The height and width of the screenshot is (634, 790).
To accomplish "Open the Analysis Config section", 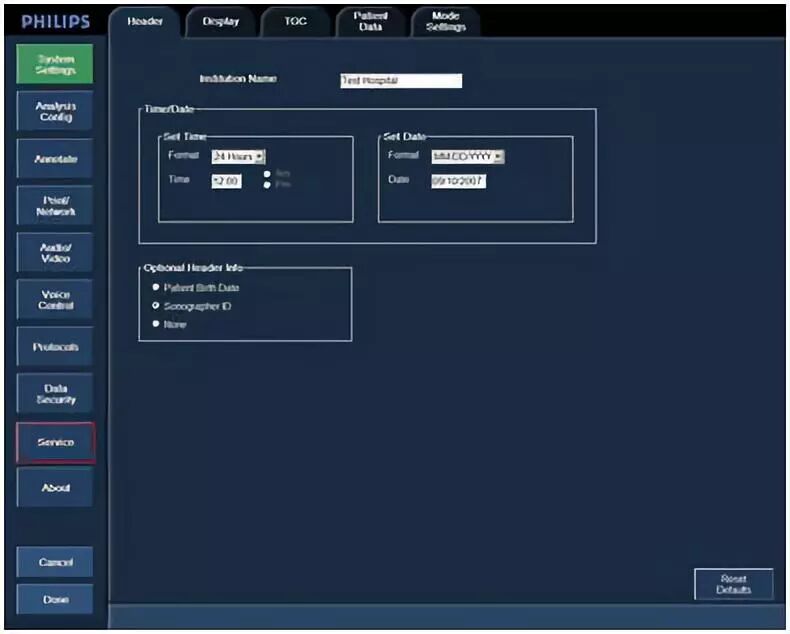I will click(54, 111).
